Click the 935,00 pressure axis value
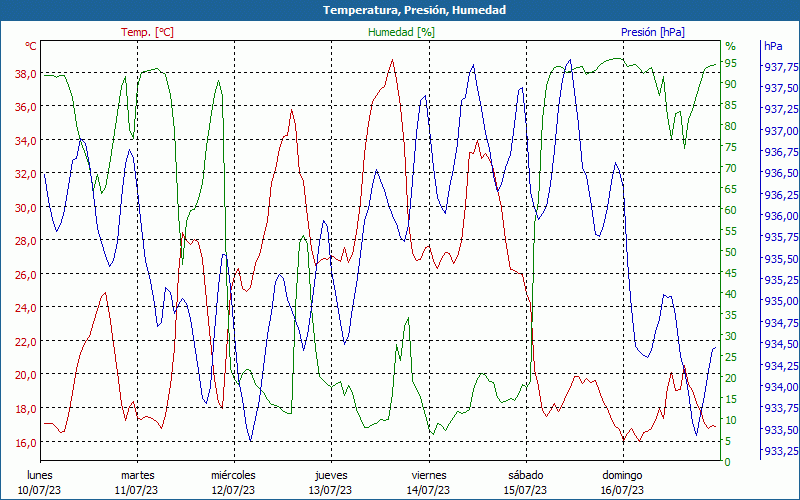 (781, 301)
